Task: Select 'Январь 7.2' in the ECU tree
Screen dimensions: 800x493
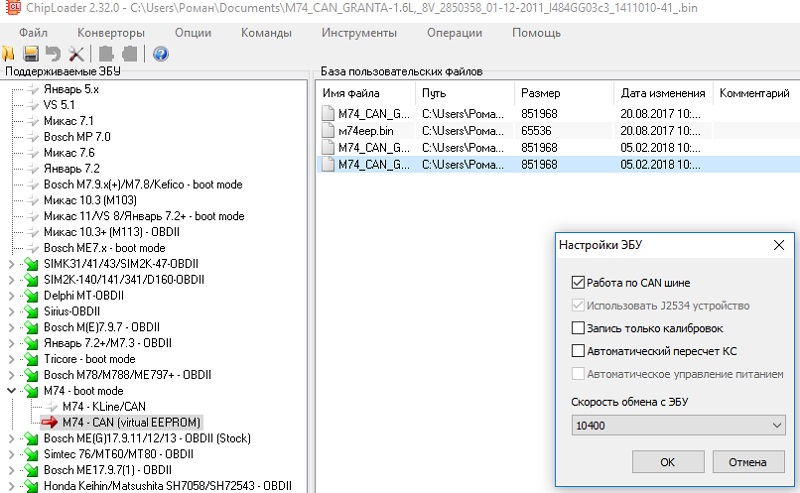Action: point(71,169)
